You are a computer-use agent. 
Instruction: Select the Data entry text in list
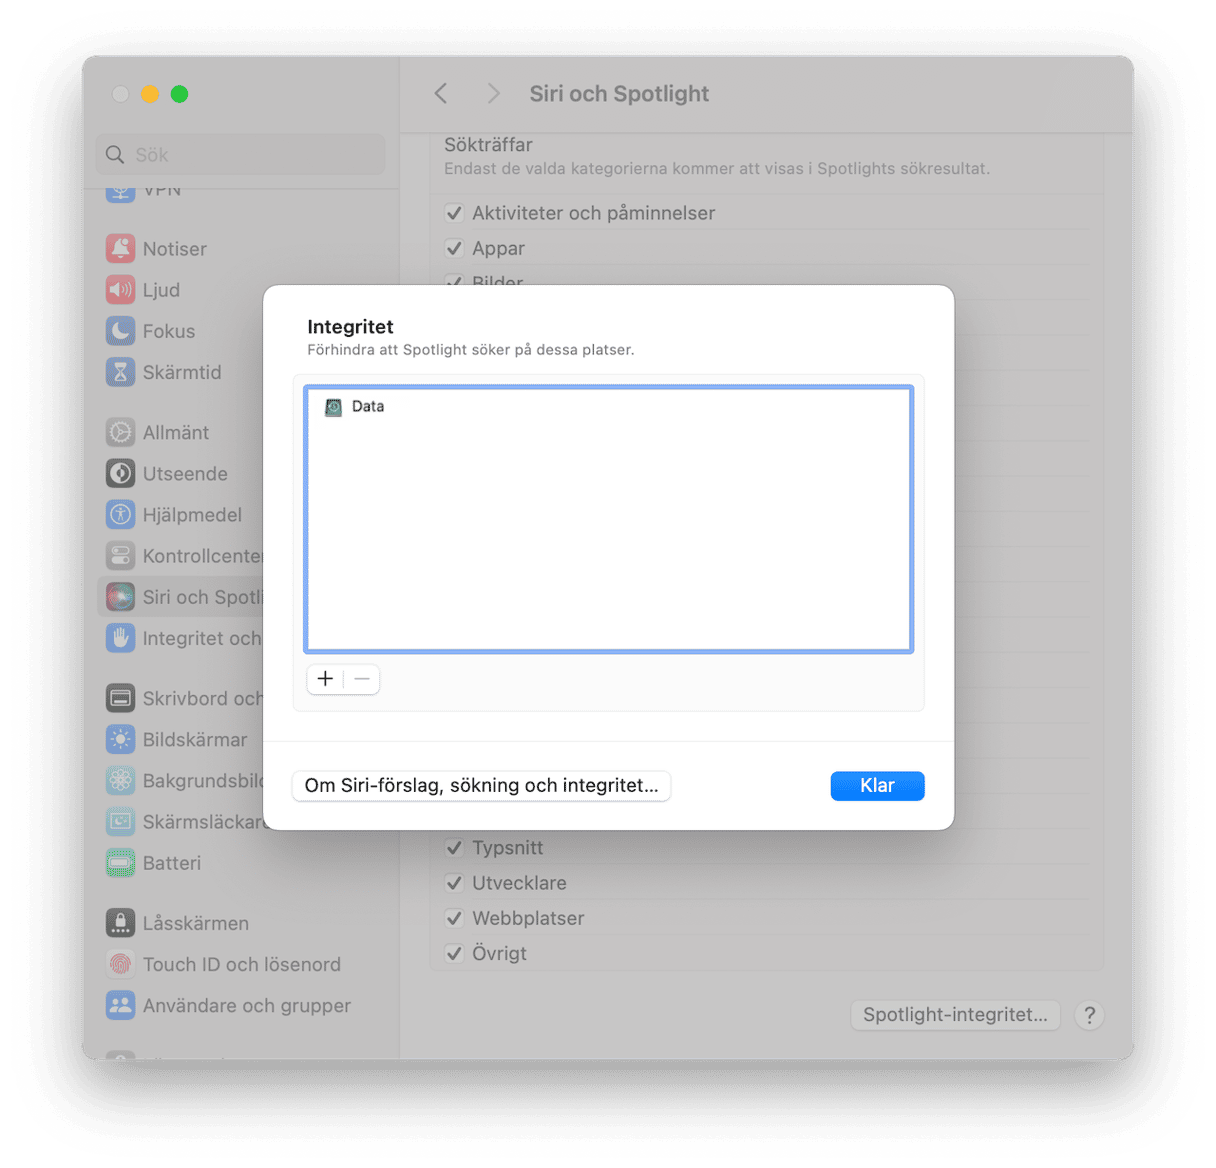[x=368, y=407]
